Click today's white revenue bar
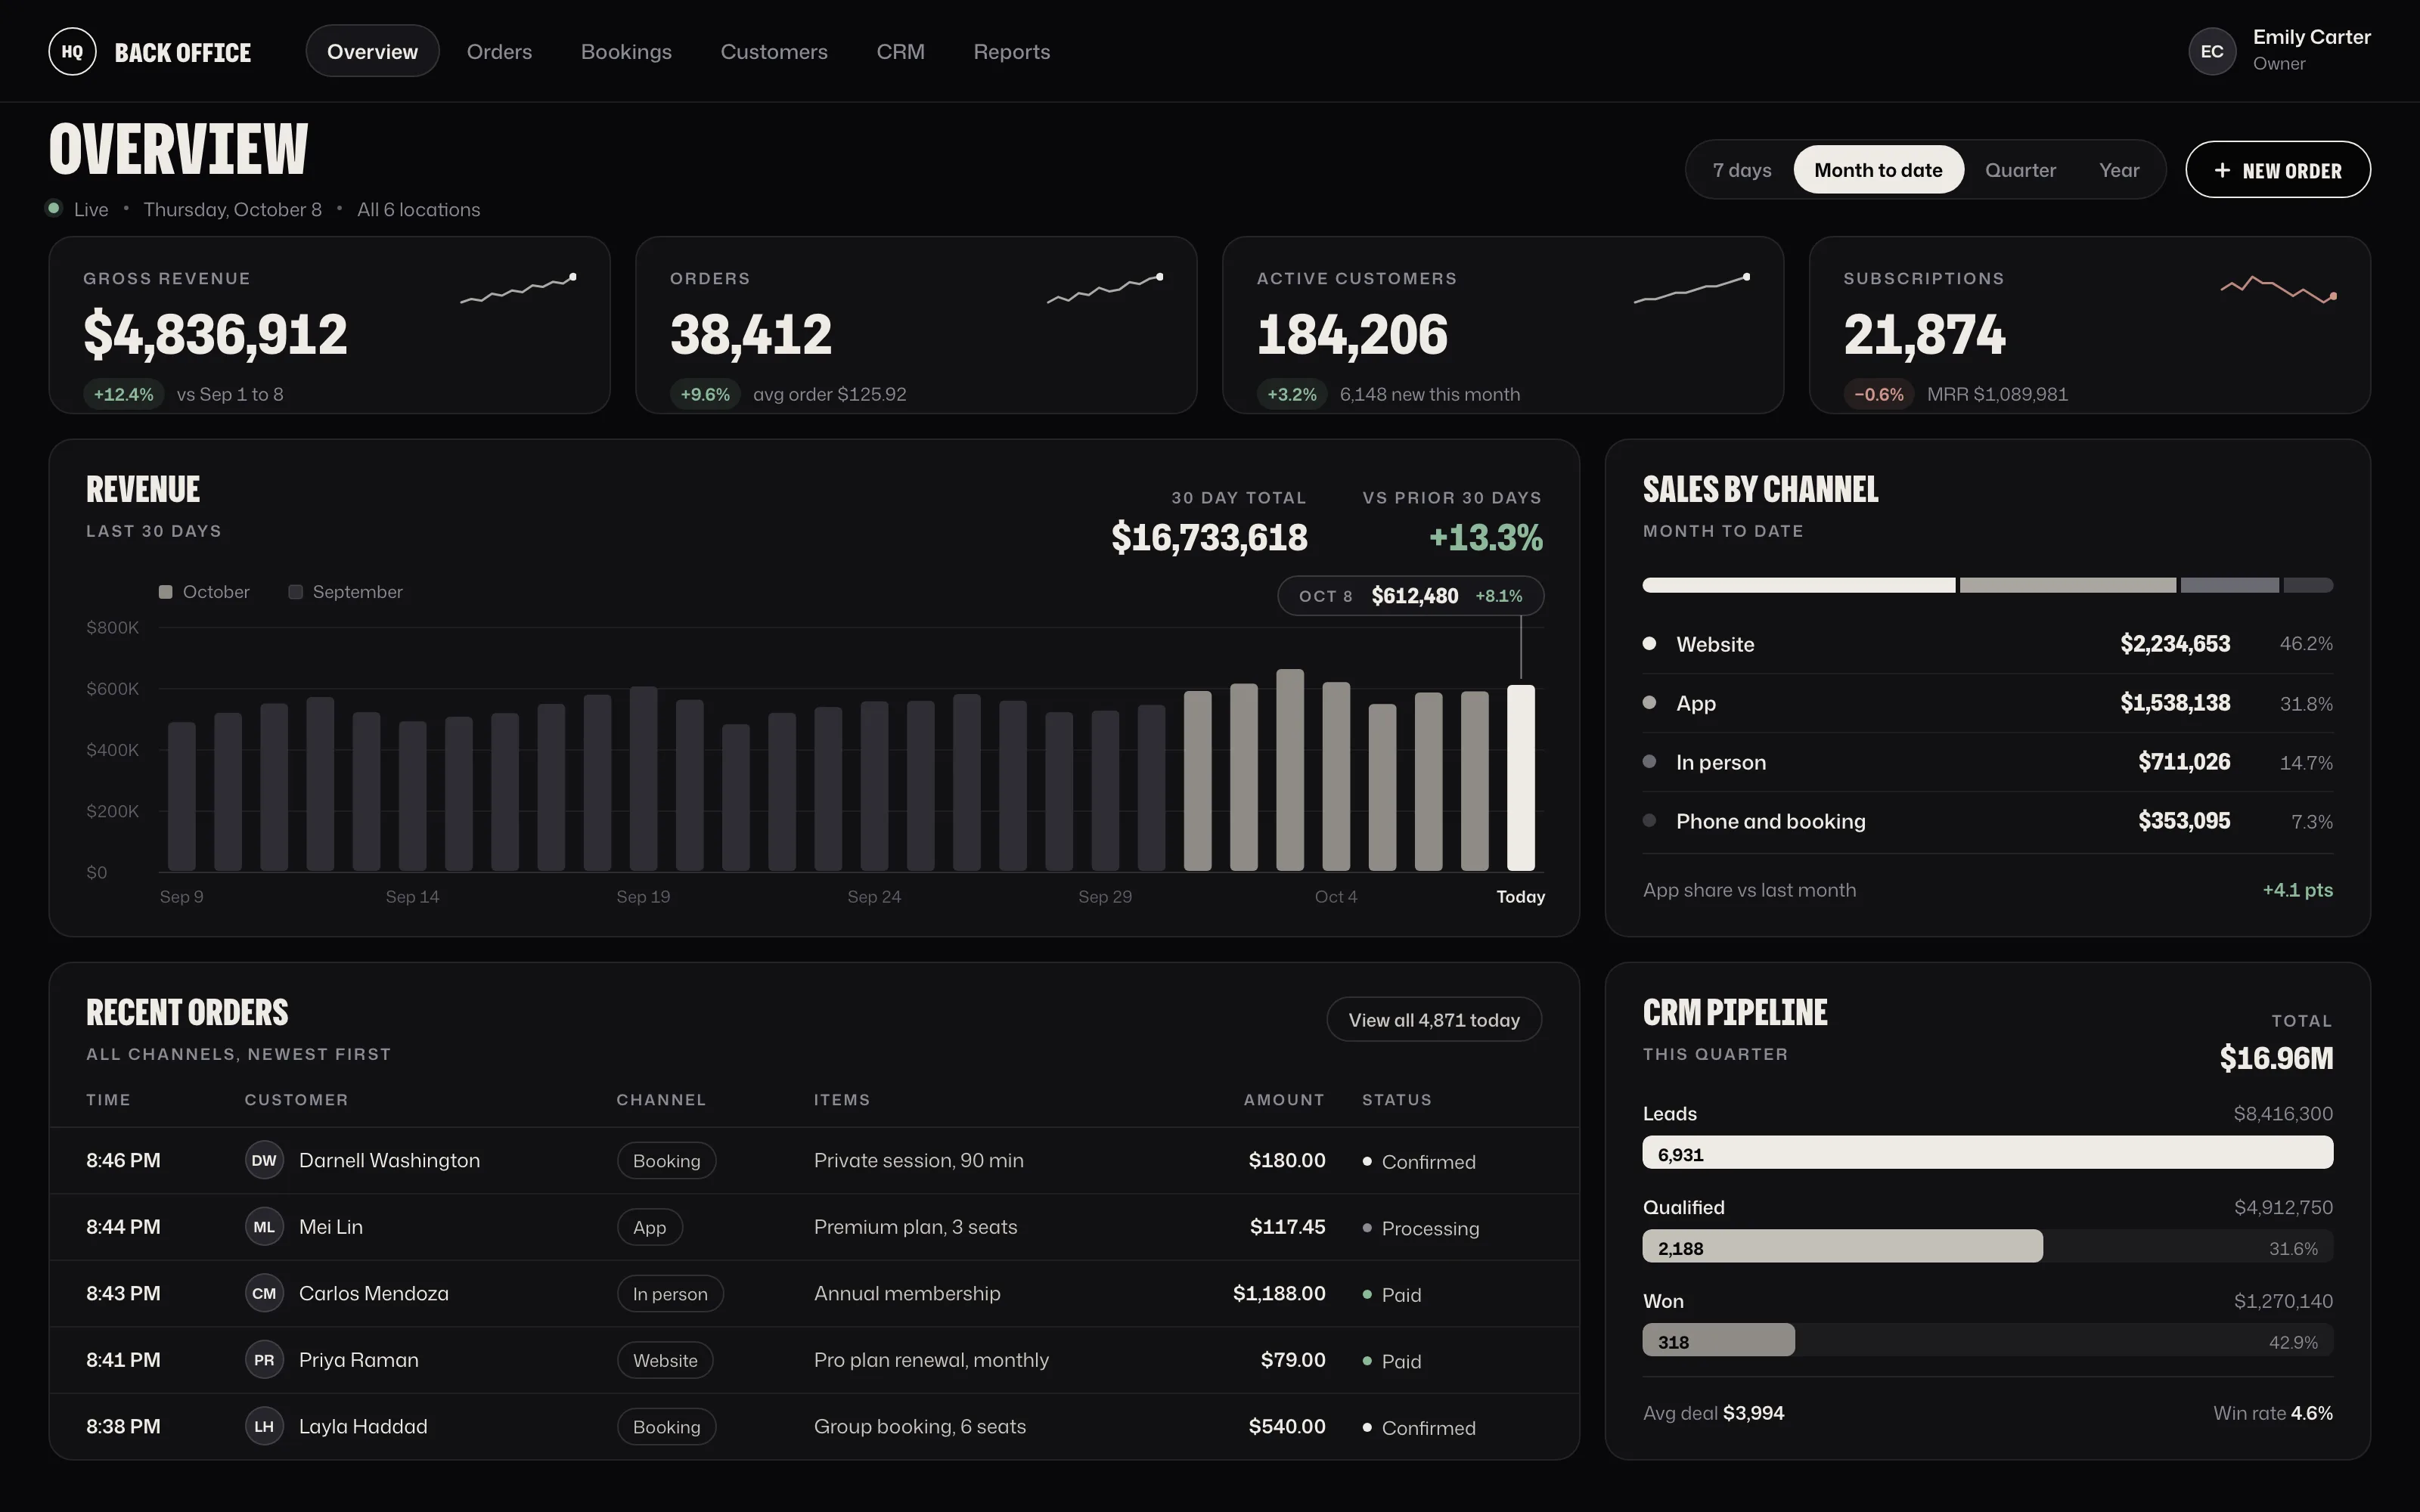 (x=1520, y=778)
